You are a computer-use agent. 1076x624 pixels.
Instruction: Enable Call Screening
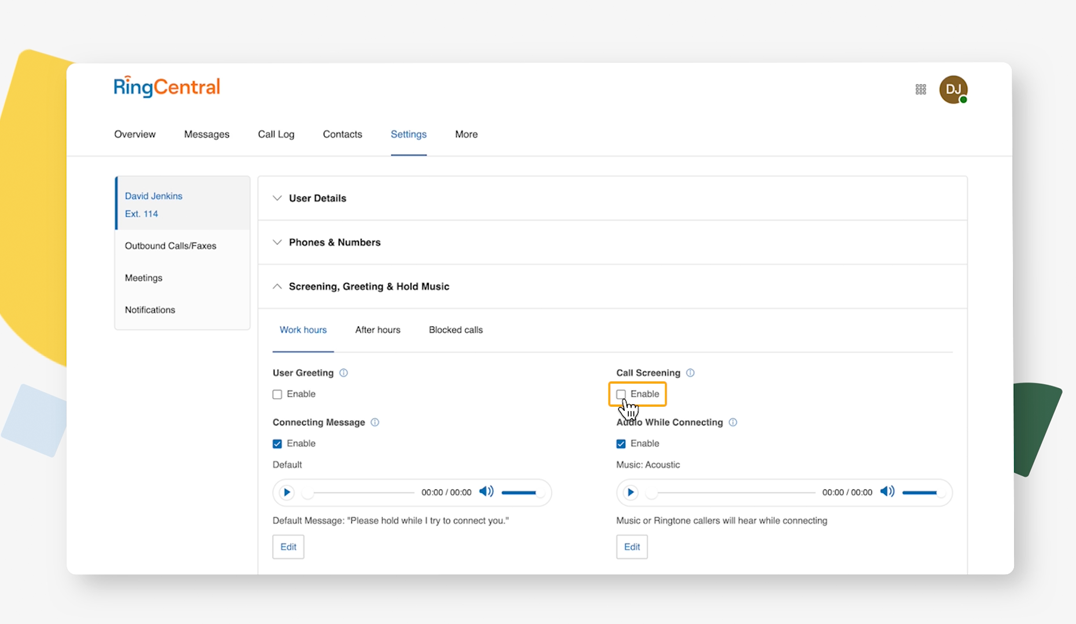[621, 394]
